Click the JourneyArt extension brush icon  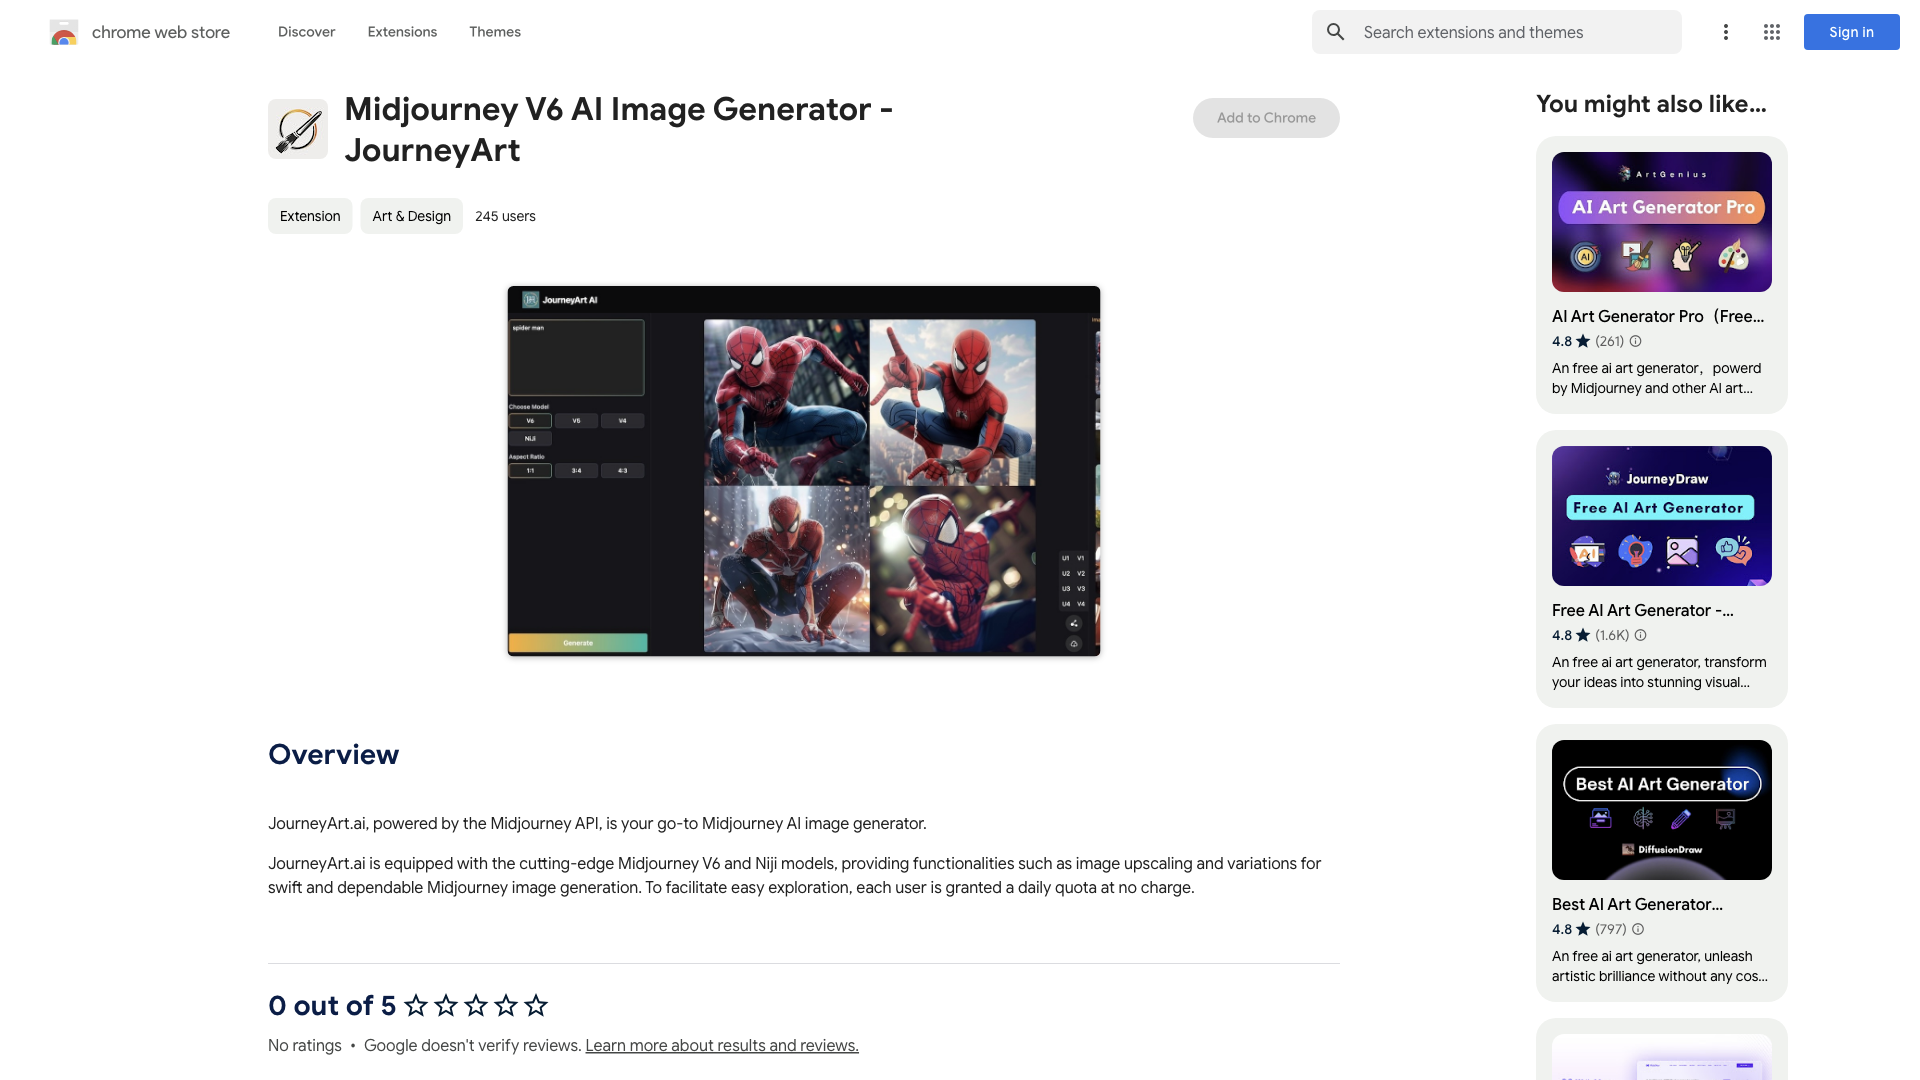[x=298, y=129]
